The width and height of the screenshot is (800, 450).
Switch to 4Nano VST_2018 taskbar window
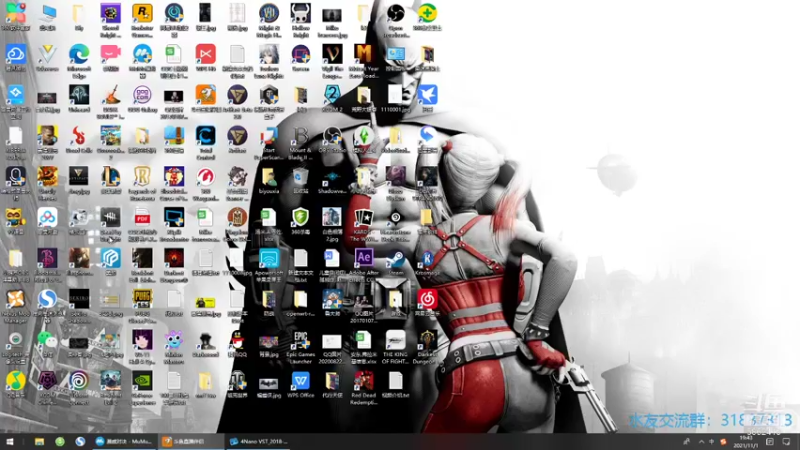pyautogui.click(x=258, y=441)
